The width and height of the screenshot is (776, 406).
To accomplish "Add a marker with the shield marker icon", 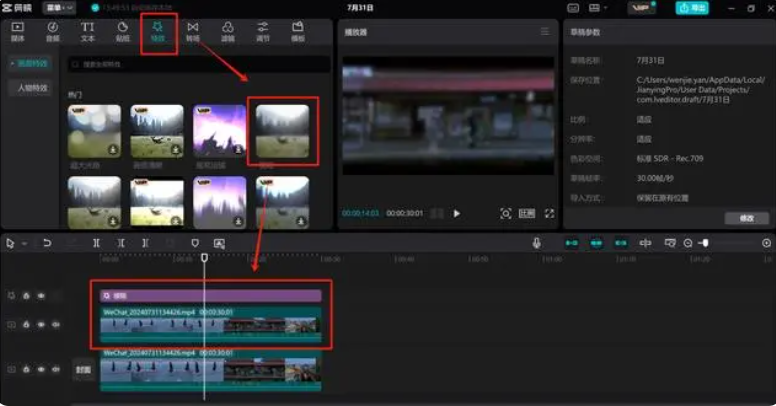I will click(x=194, y=243).
